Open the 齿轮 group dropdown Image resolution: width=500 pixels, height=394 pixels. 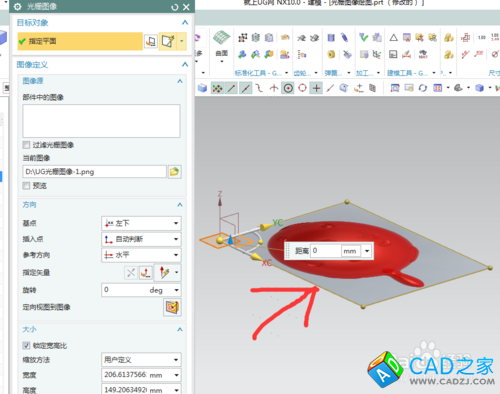(316, 73)
